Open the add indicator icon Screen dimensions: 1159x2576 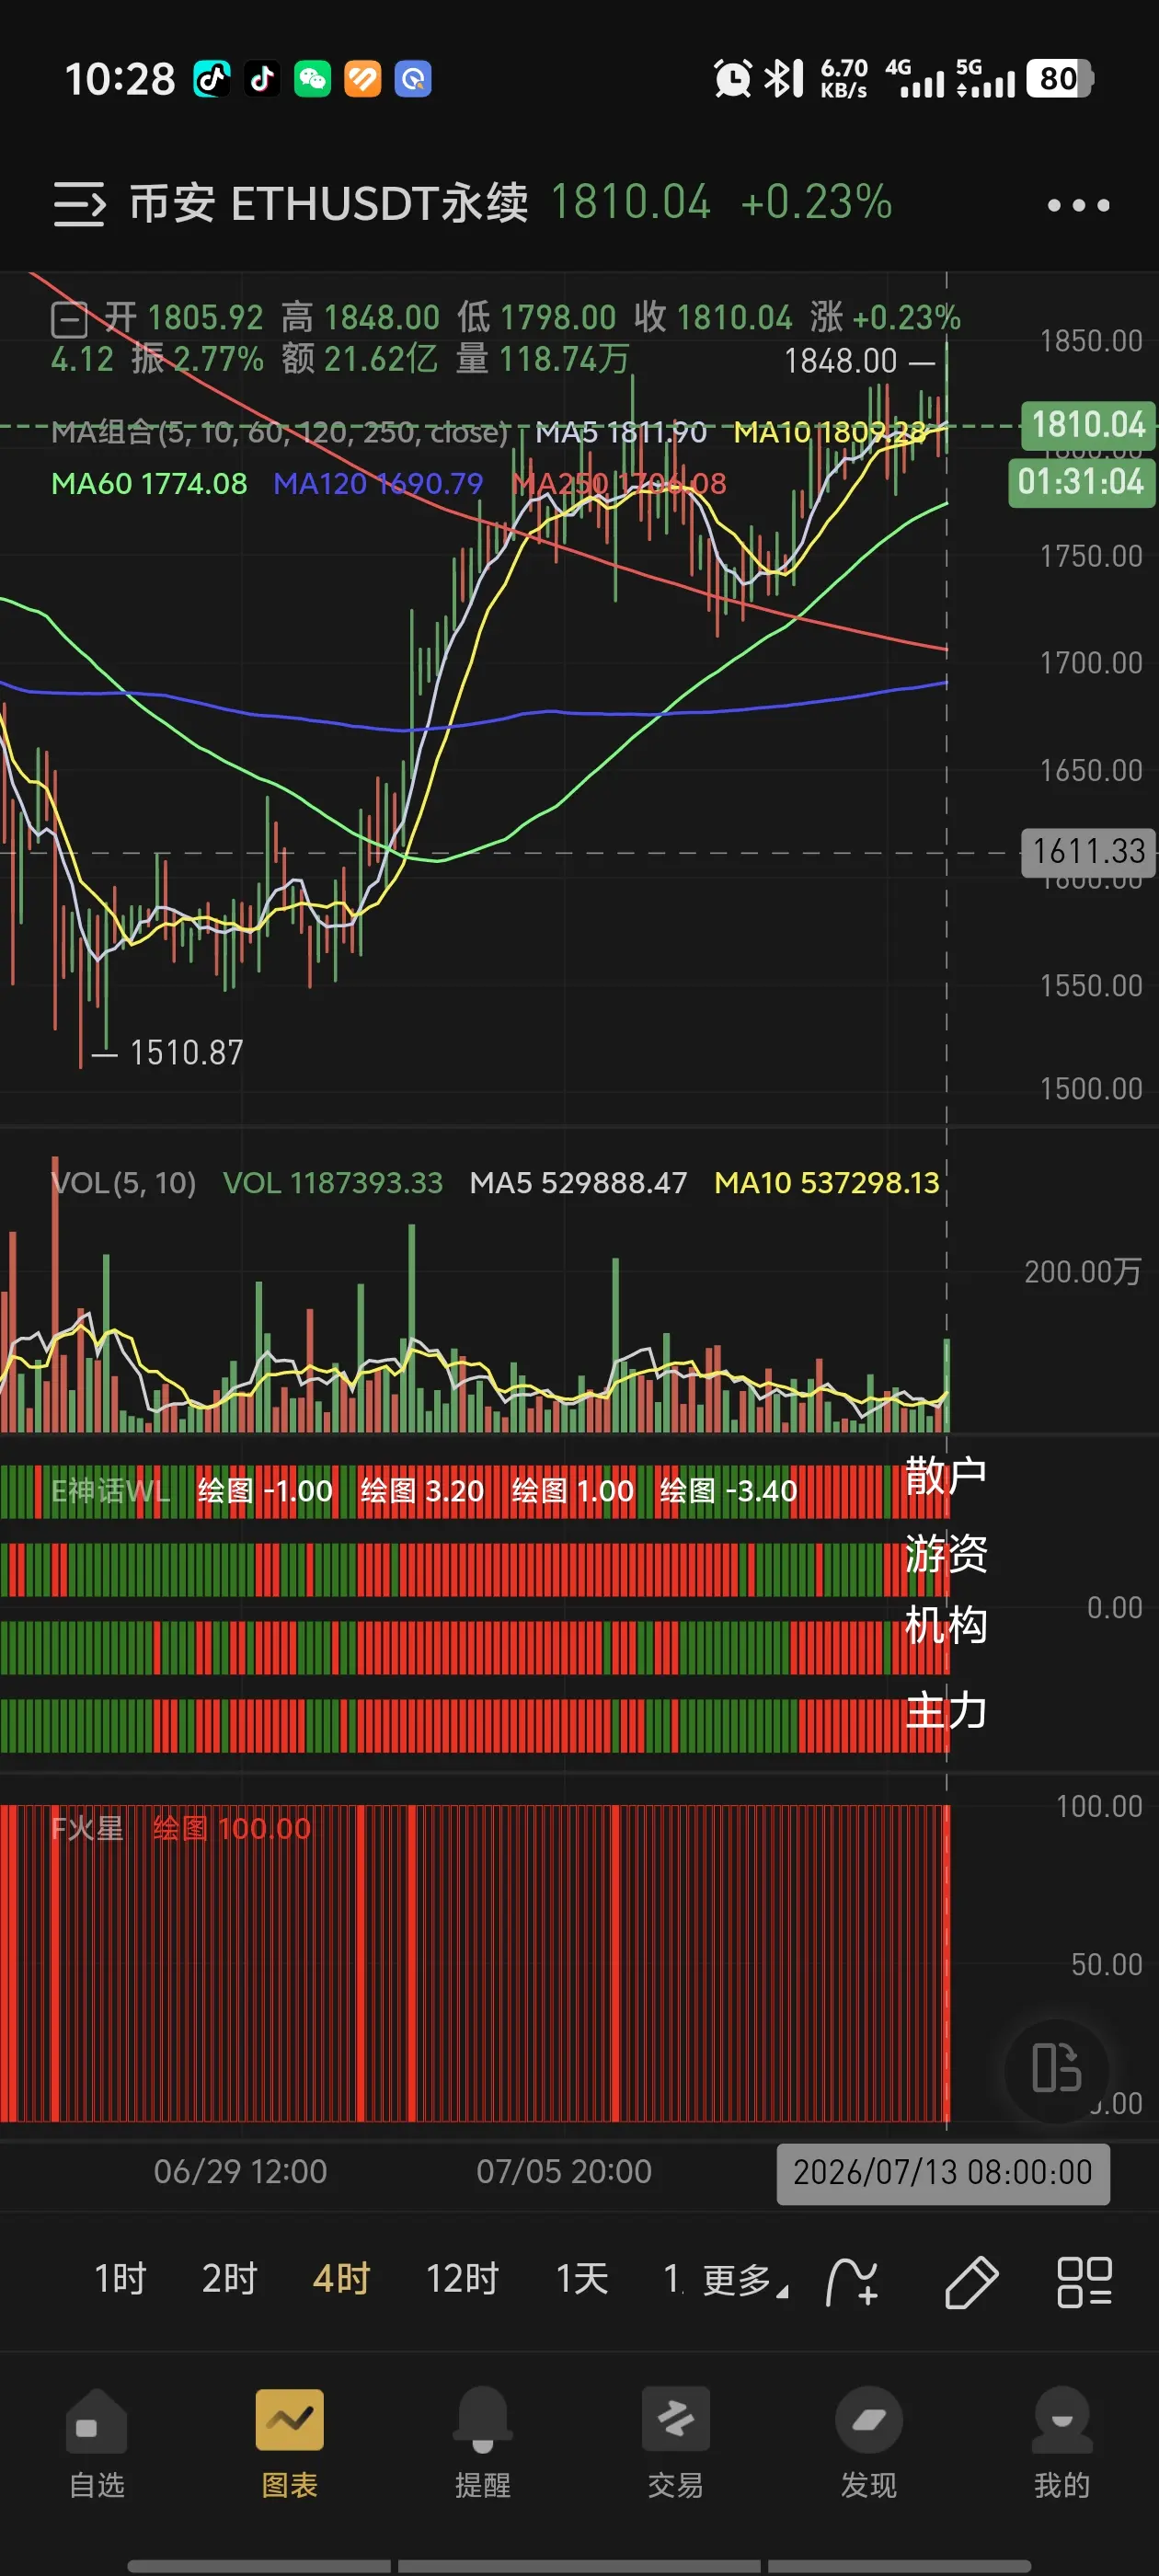coord(852,2281)
